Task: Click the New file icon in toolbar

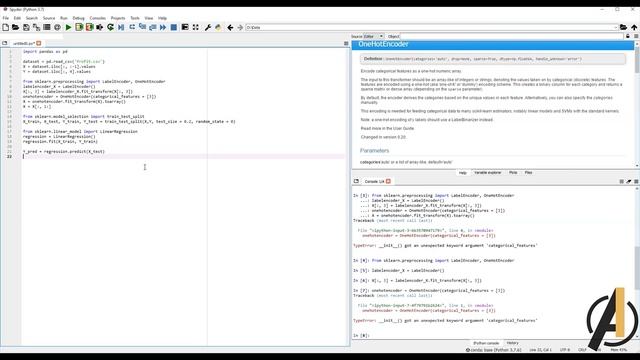Action: click(5, 27)
